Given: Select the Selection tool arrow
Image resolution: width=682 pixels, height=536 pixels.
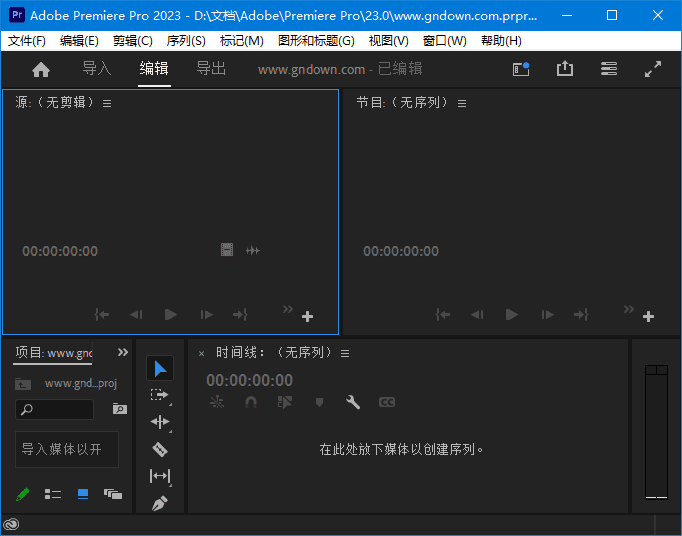Looking at the screenshot, I should pyautogui.click(x=160, y=368).
